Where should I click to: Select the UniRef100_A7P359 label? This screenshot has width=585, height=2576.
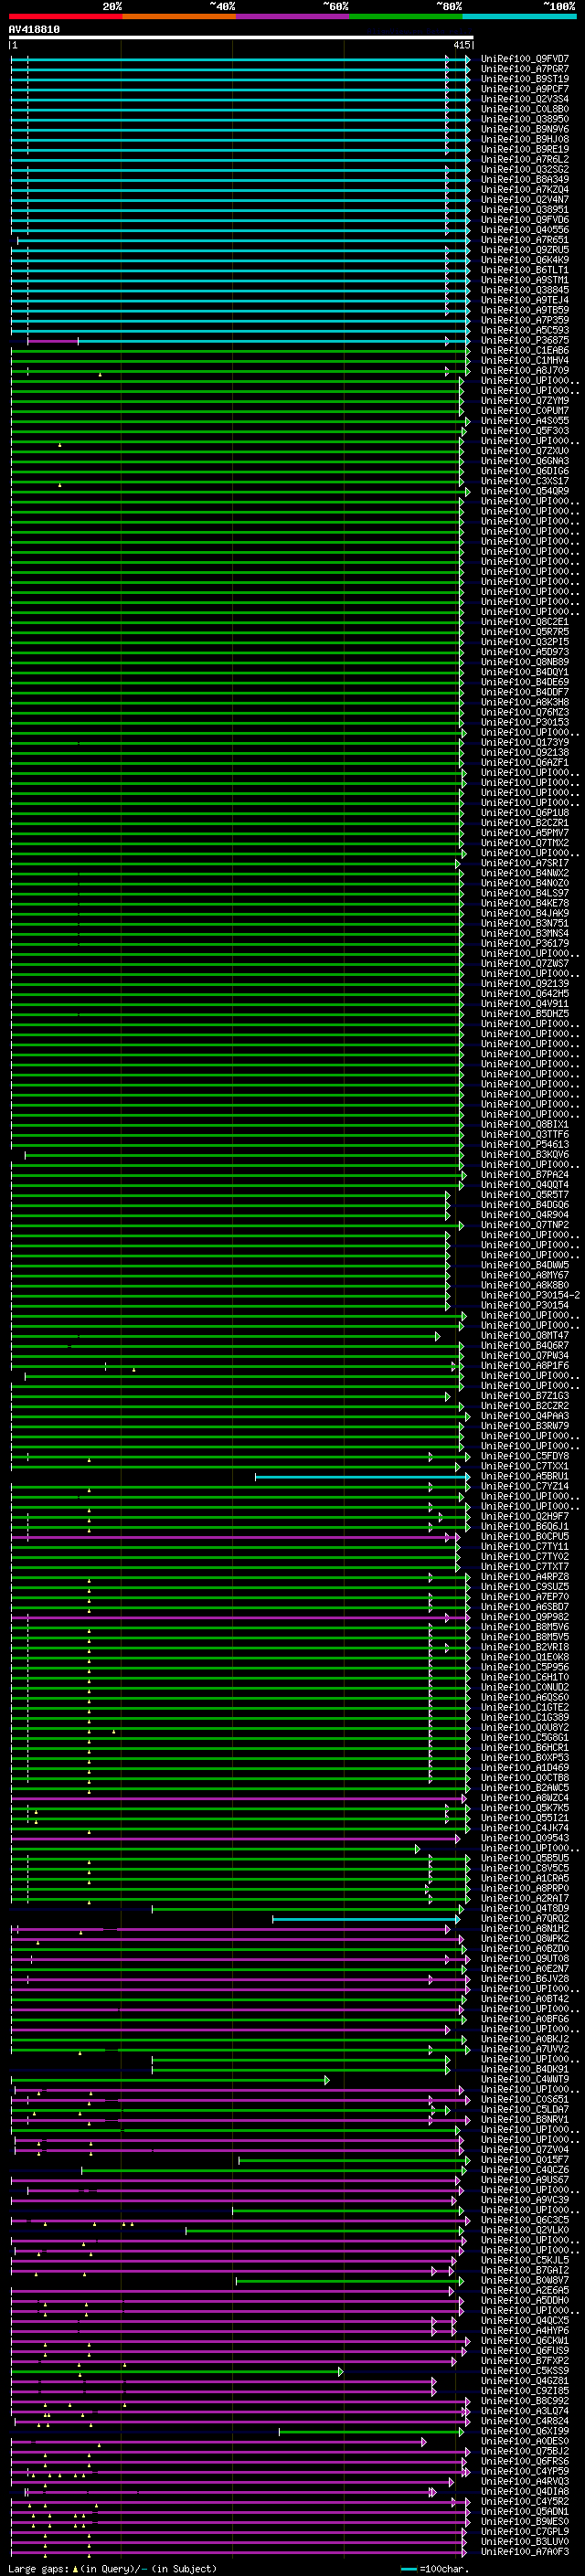(524, 320)
